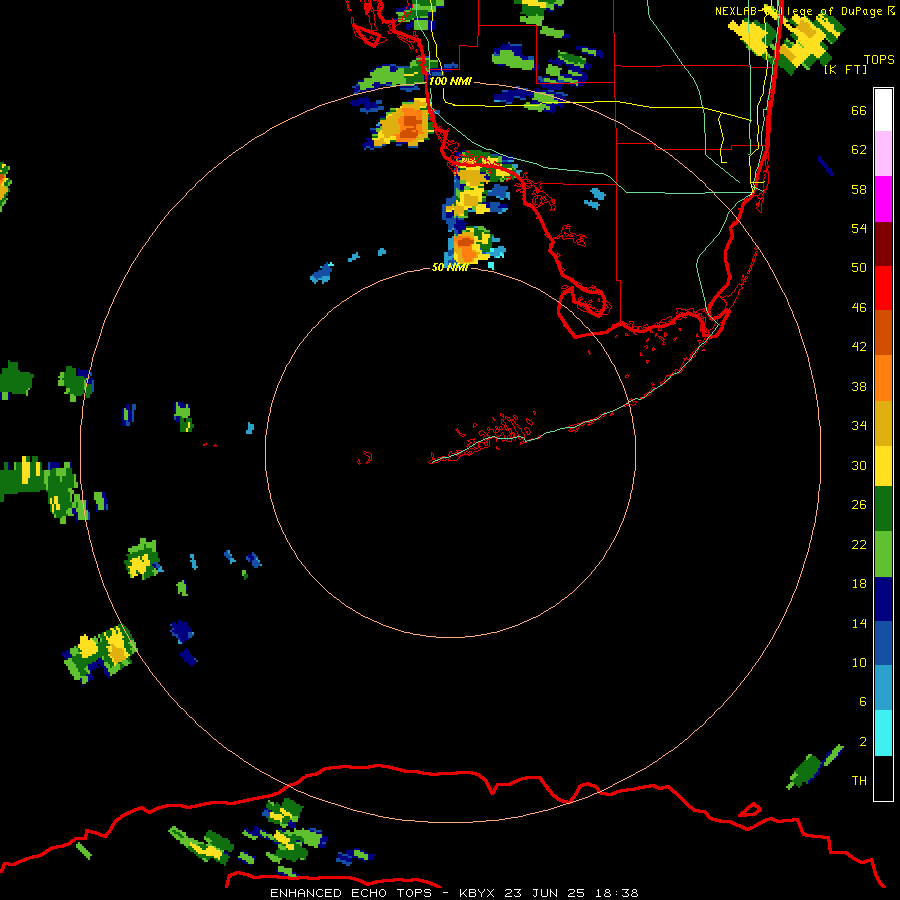Click the 54 value on the scale
This screenshot has height=900, width=900.
coord(859,228)
